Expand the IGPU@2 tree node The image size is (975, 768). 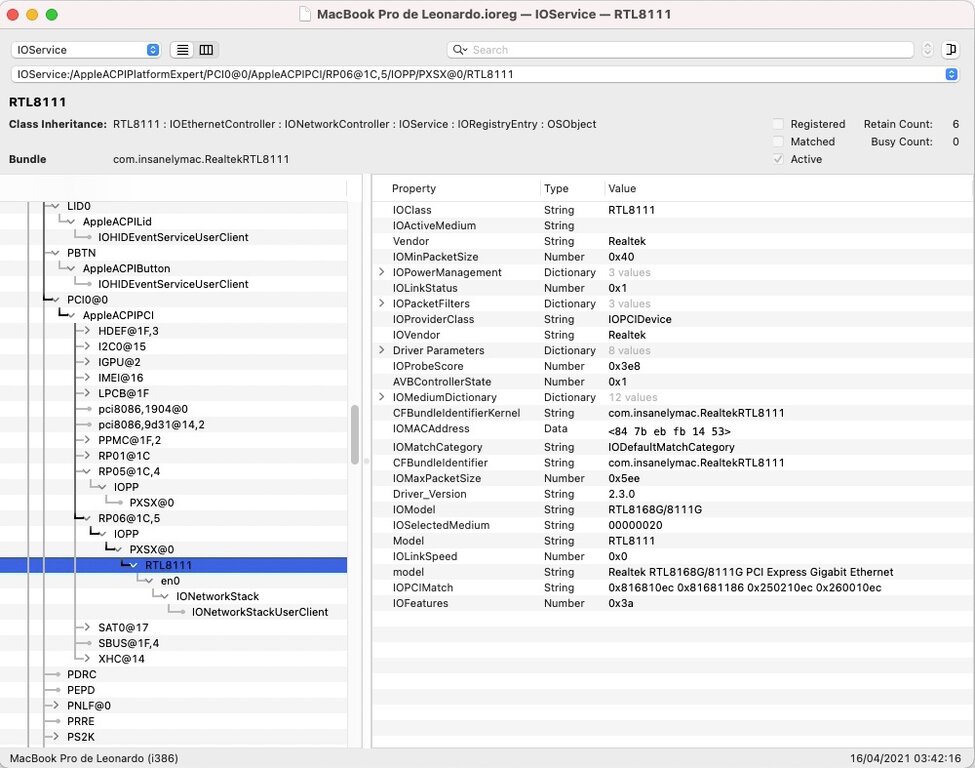point(87,362)
